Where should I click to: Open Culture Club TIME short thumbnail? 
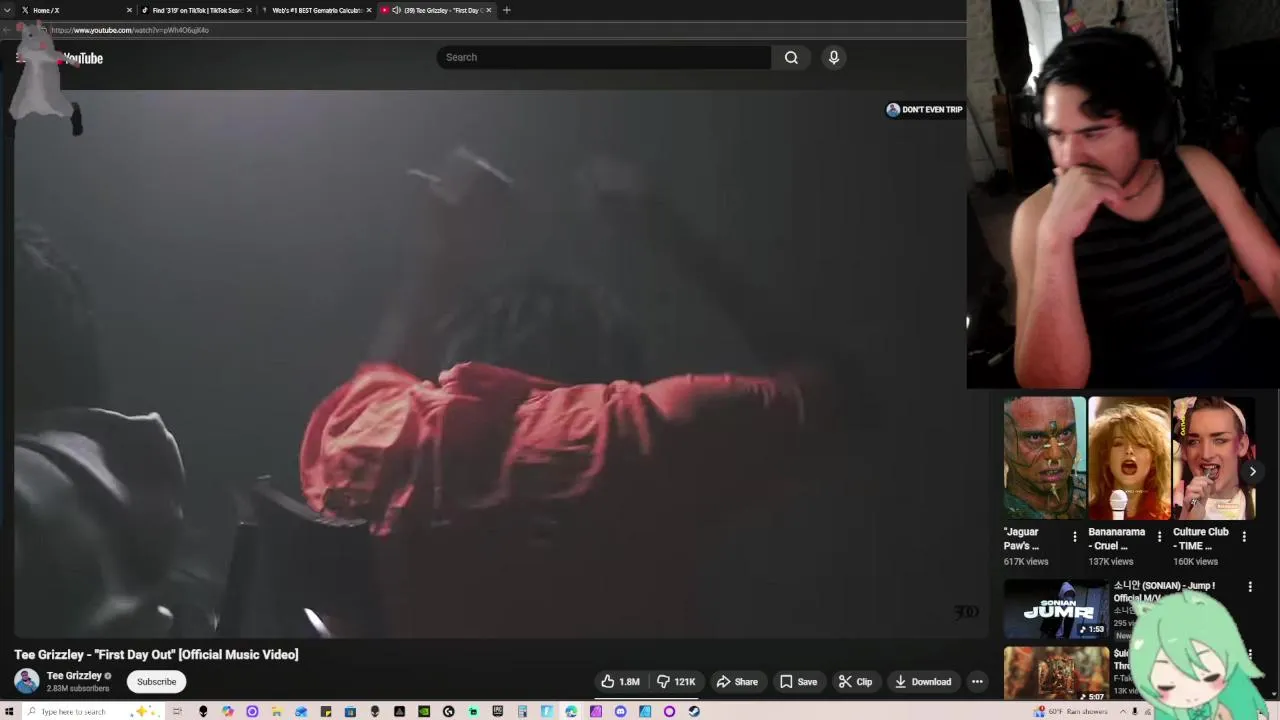pyautogui.click(x=1213, y=458)
